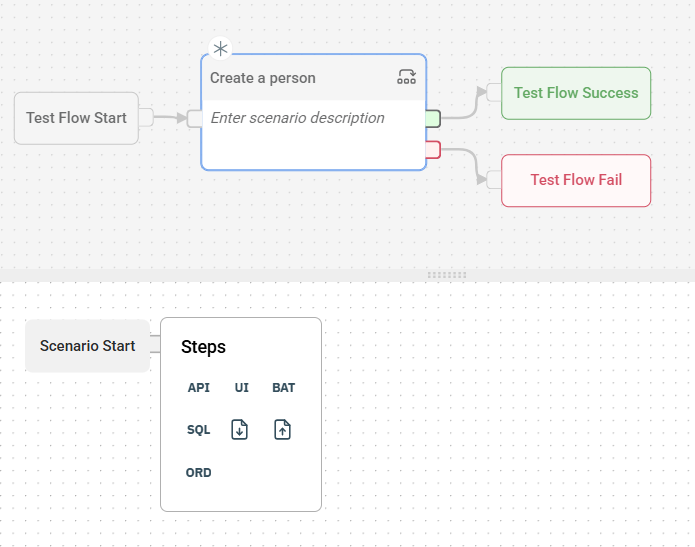Select the Test Flow Success node

tap(576, 93)
